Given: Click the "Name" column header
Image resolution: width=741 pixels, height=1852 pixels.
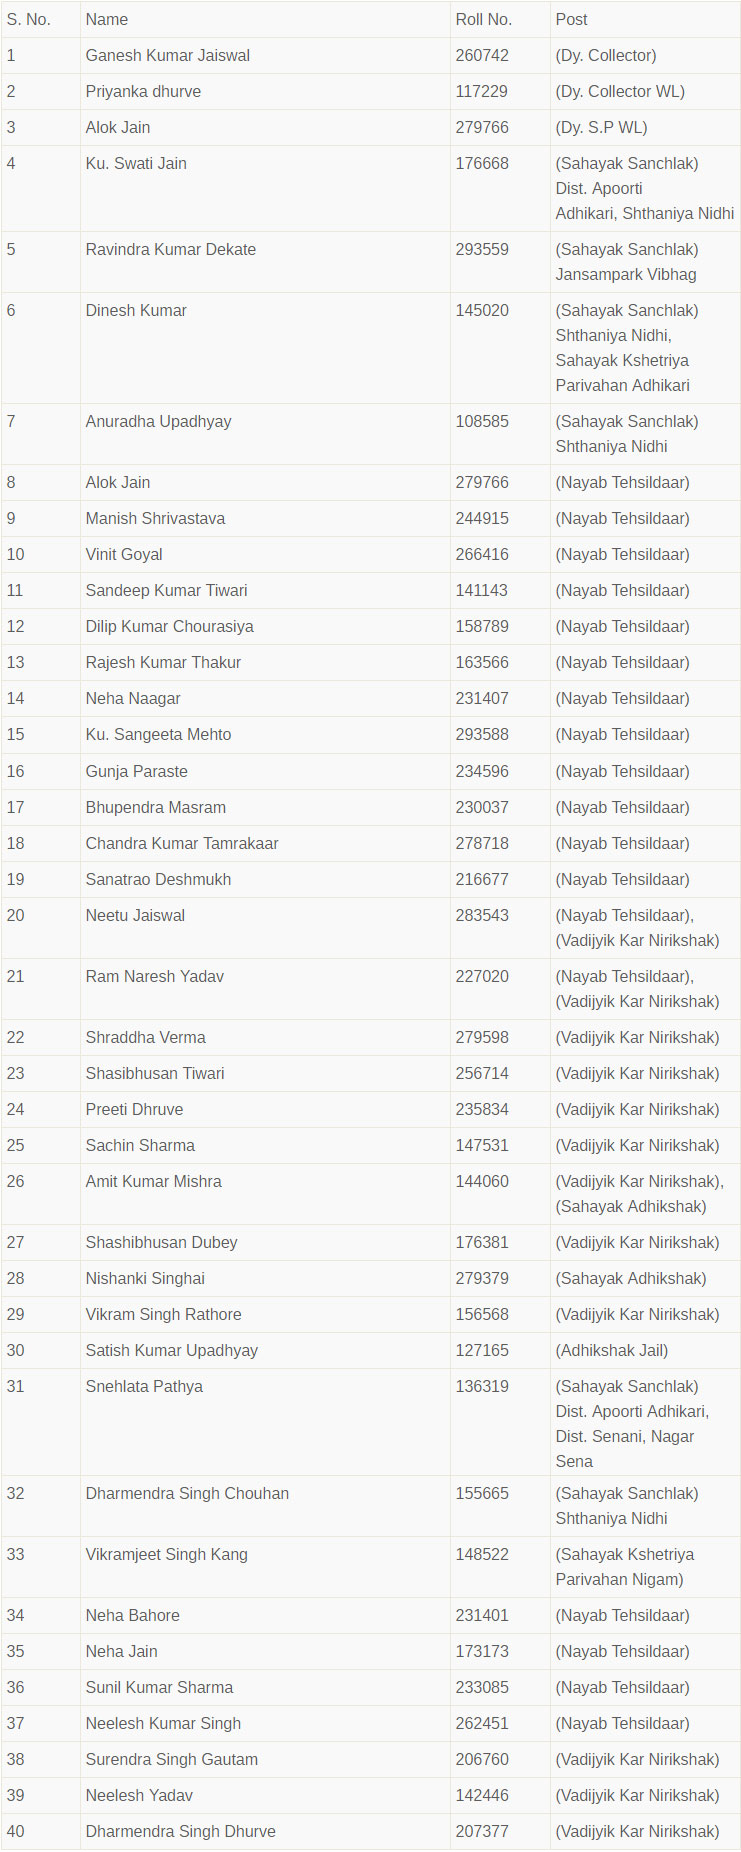Looking at the screenshot, I should 107,19.
